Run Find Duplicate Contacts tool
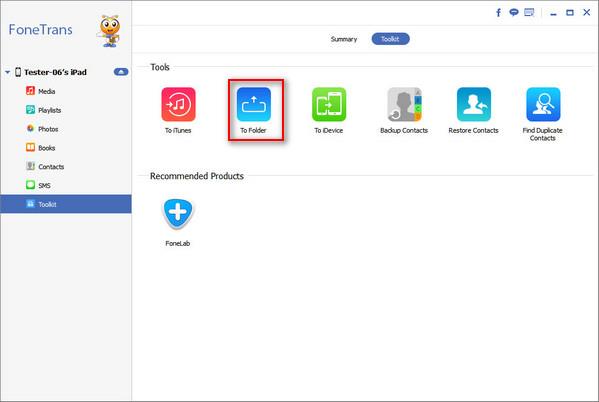This screenshot has width=599, height=402. tap(542, 114)
